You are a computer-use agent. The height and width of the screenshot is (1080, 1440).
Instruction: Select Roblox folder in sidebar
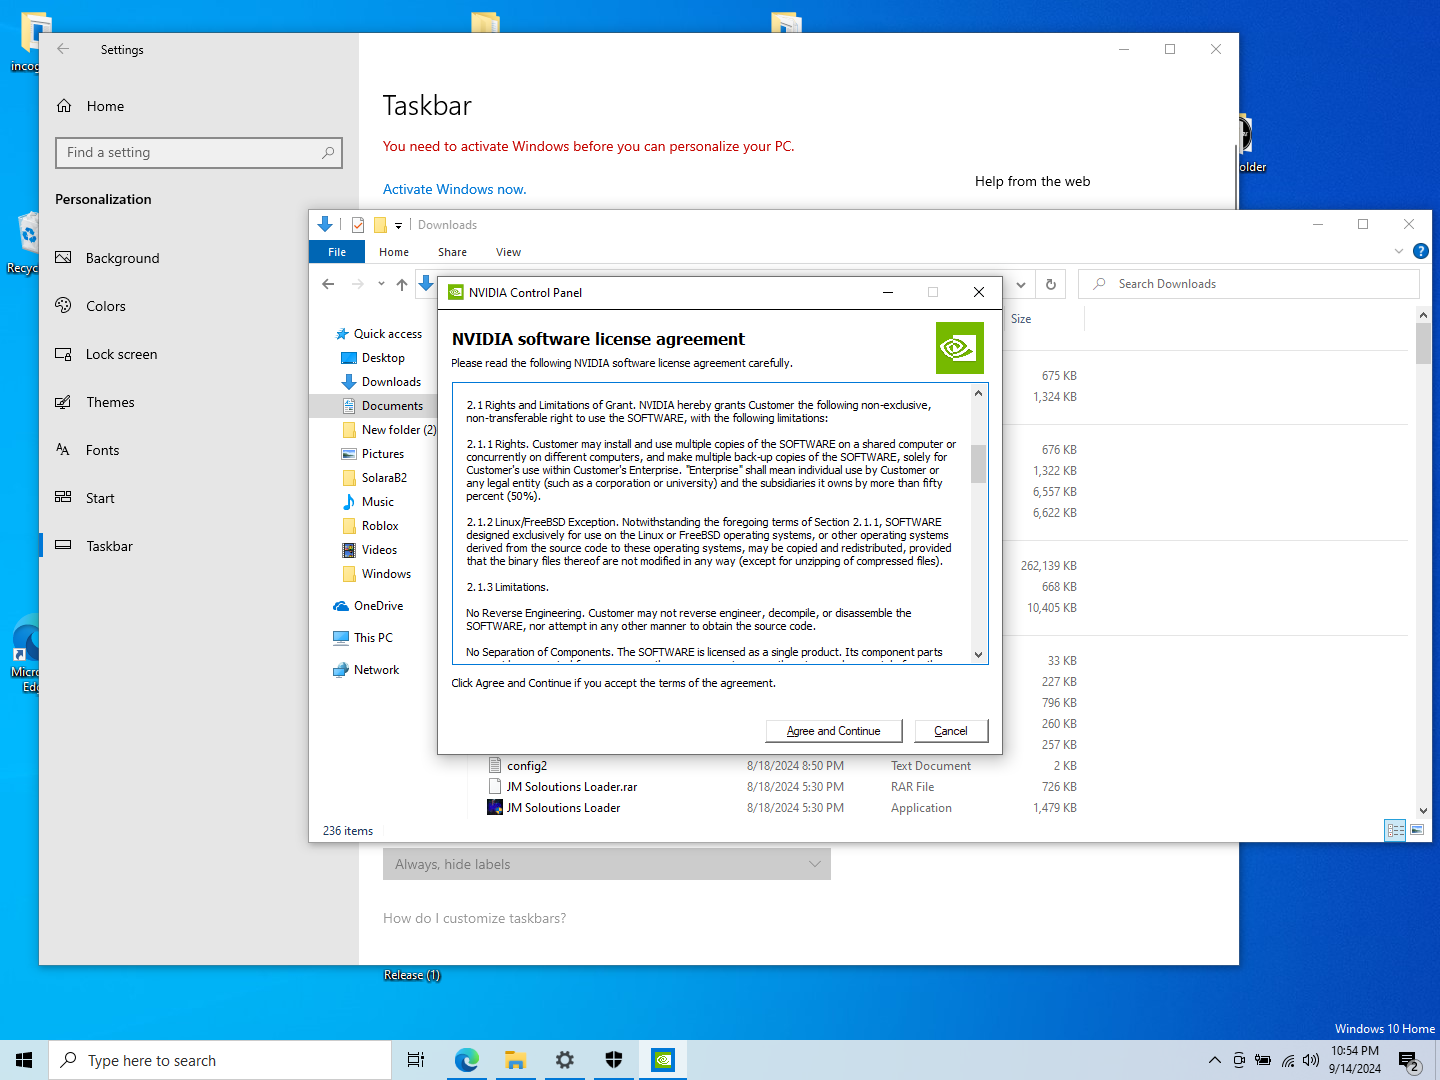(380, 526)
